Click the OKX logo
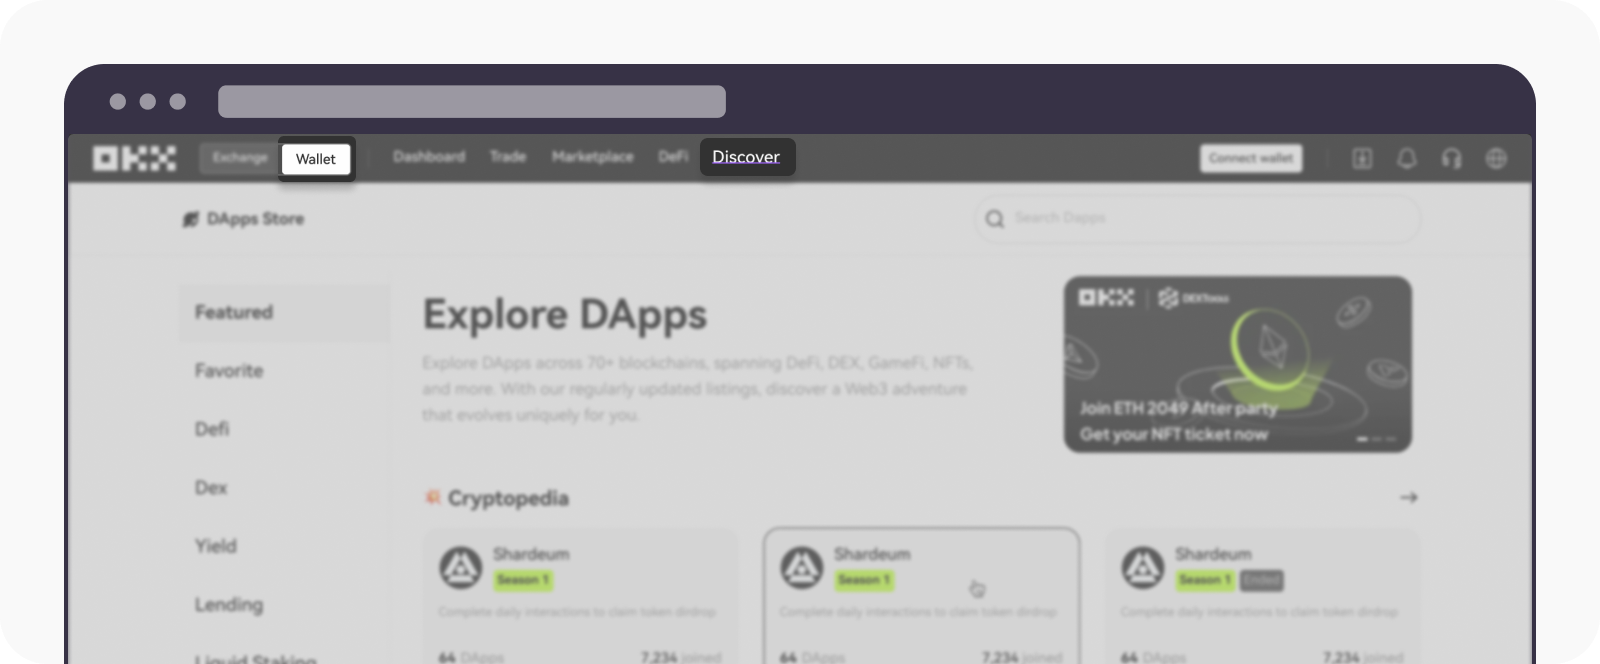Viewport: 1600px width, 664px height. [x=134, y=158]
